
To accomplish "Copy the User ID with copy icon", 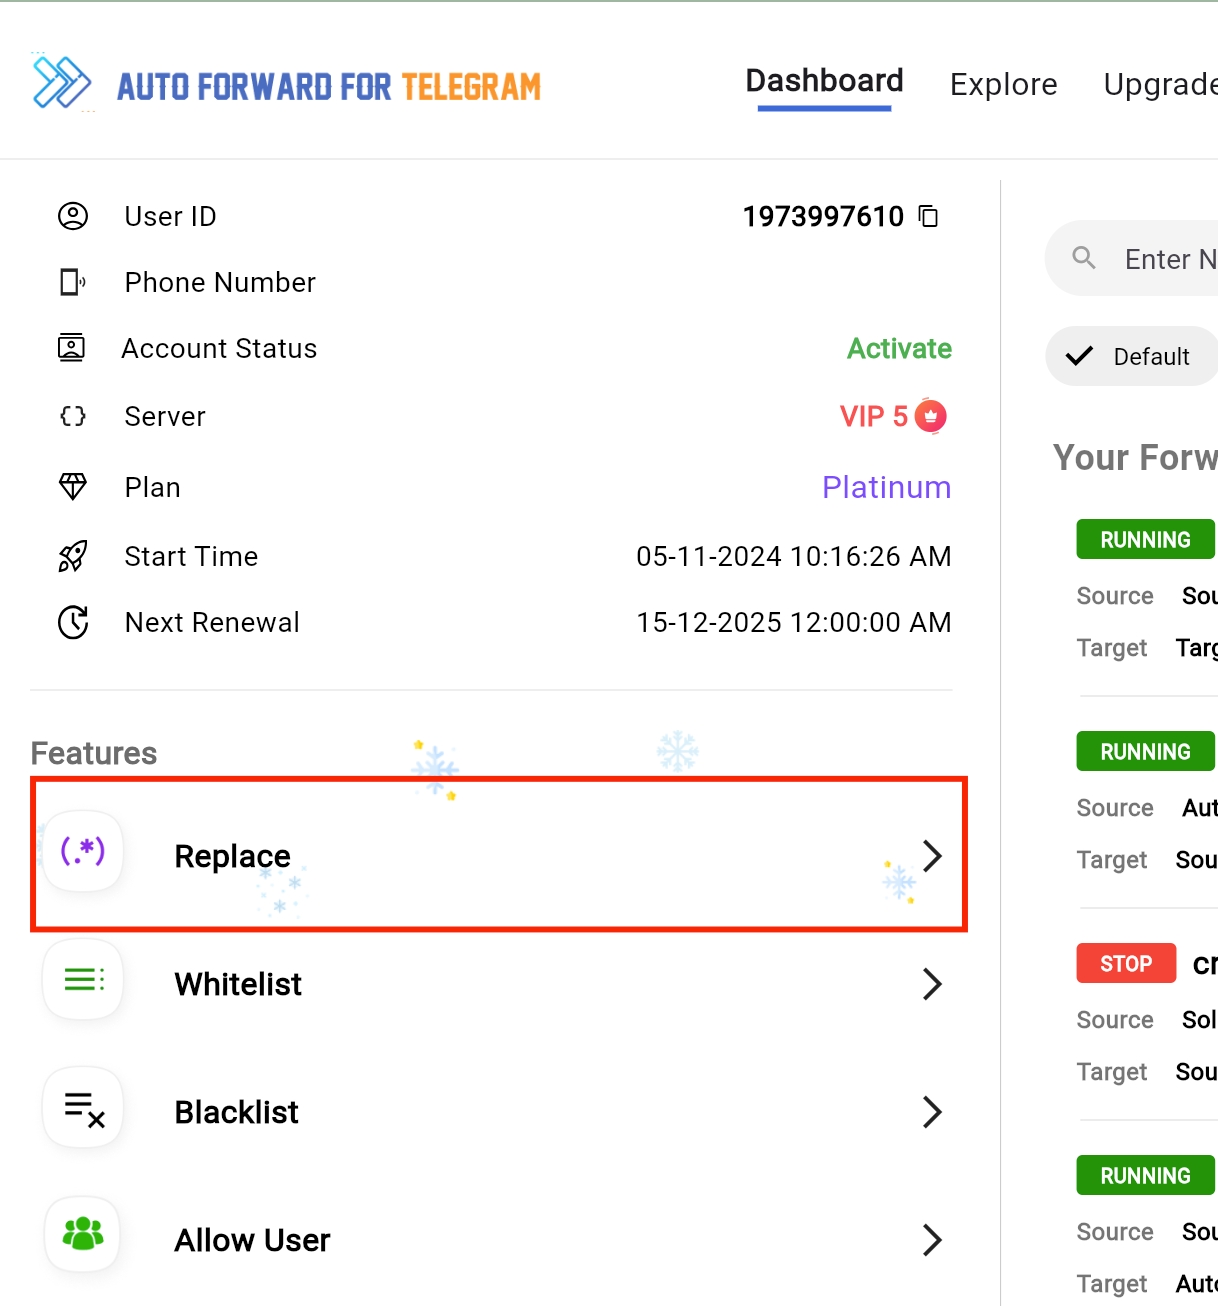I will tap(929, 216).
